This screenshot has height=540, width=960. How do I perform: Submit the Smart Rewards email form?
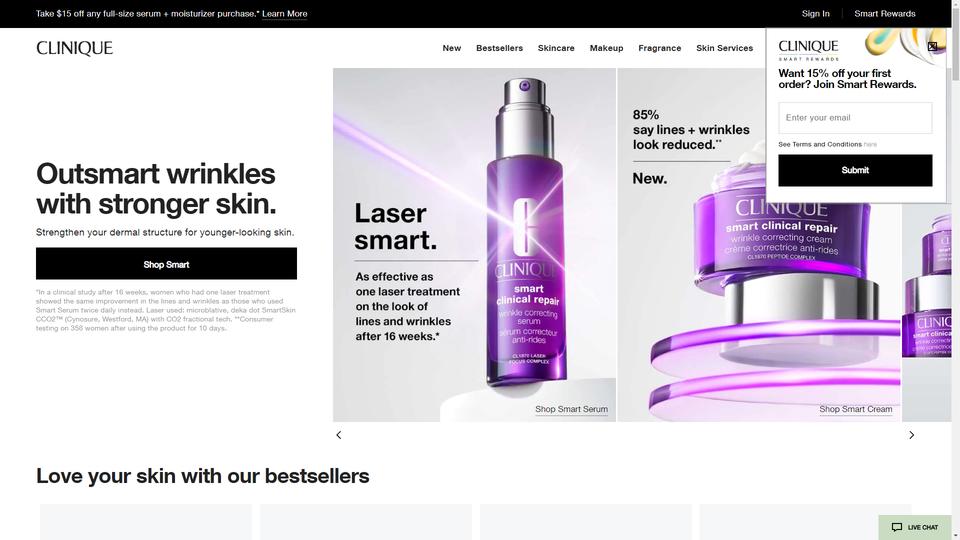click(855, 170)
